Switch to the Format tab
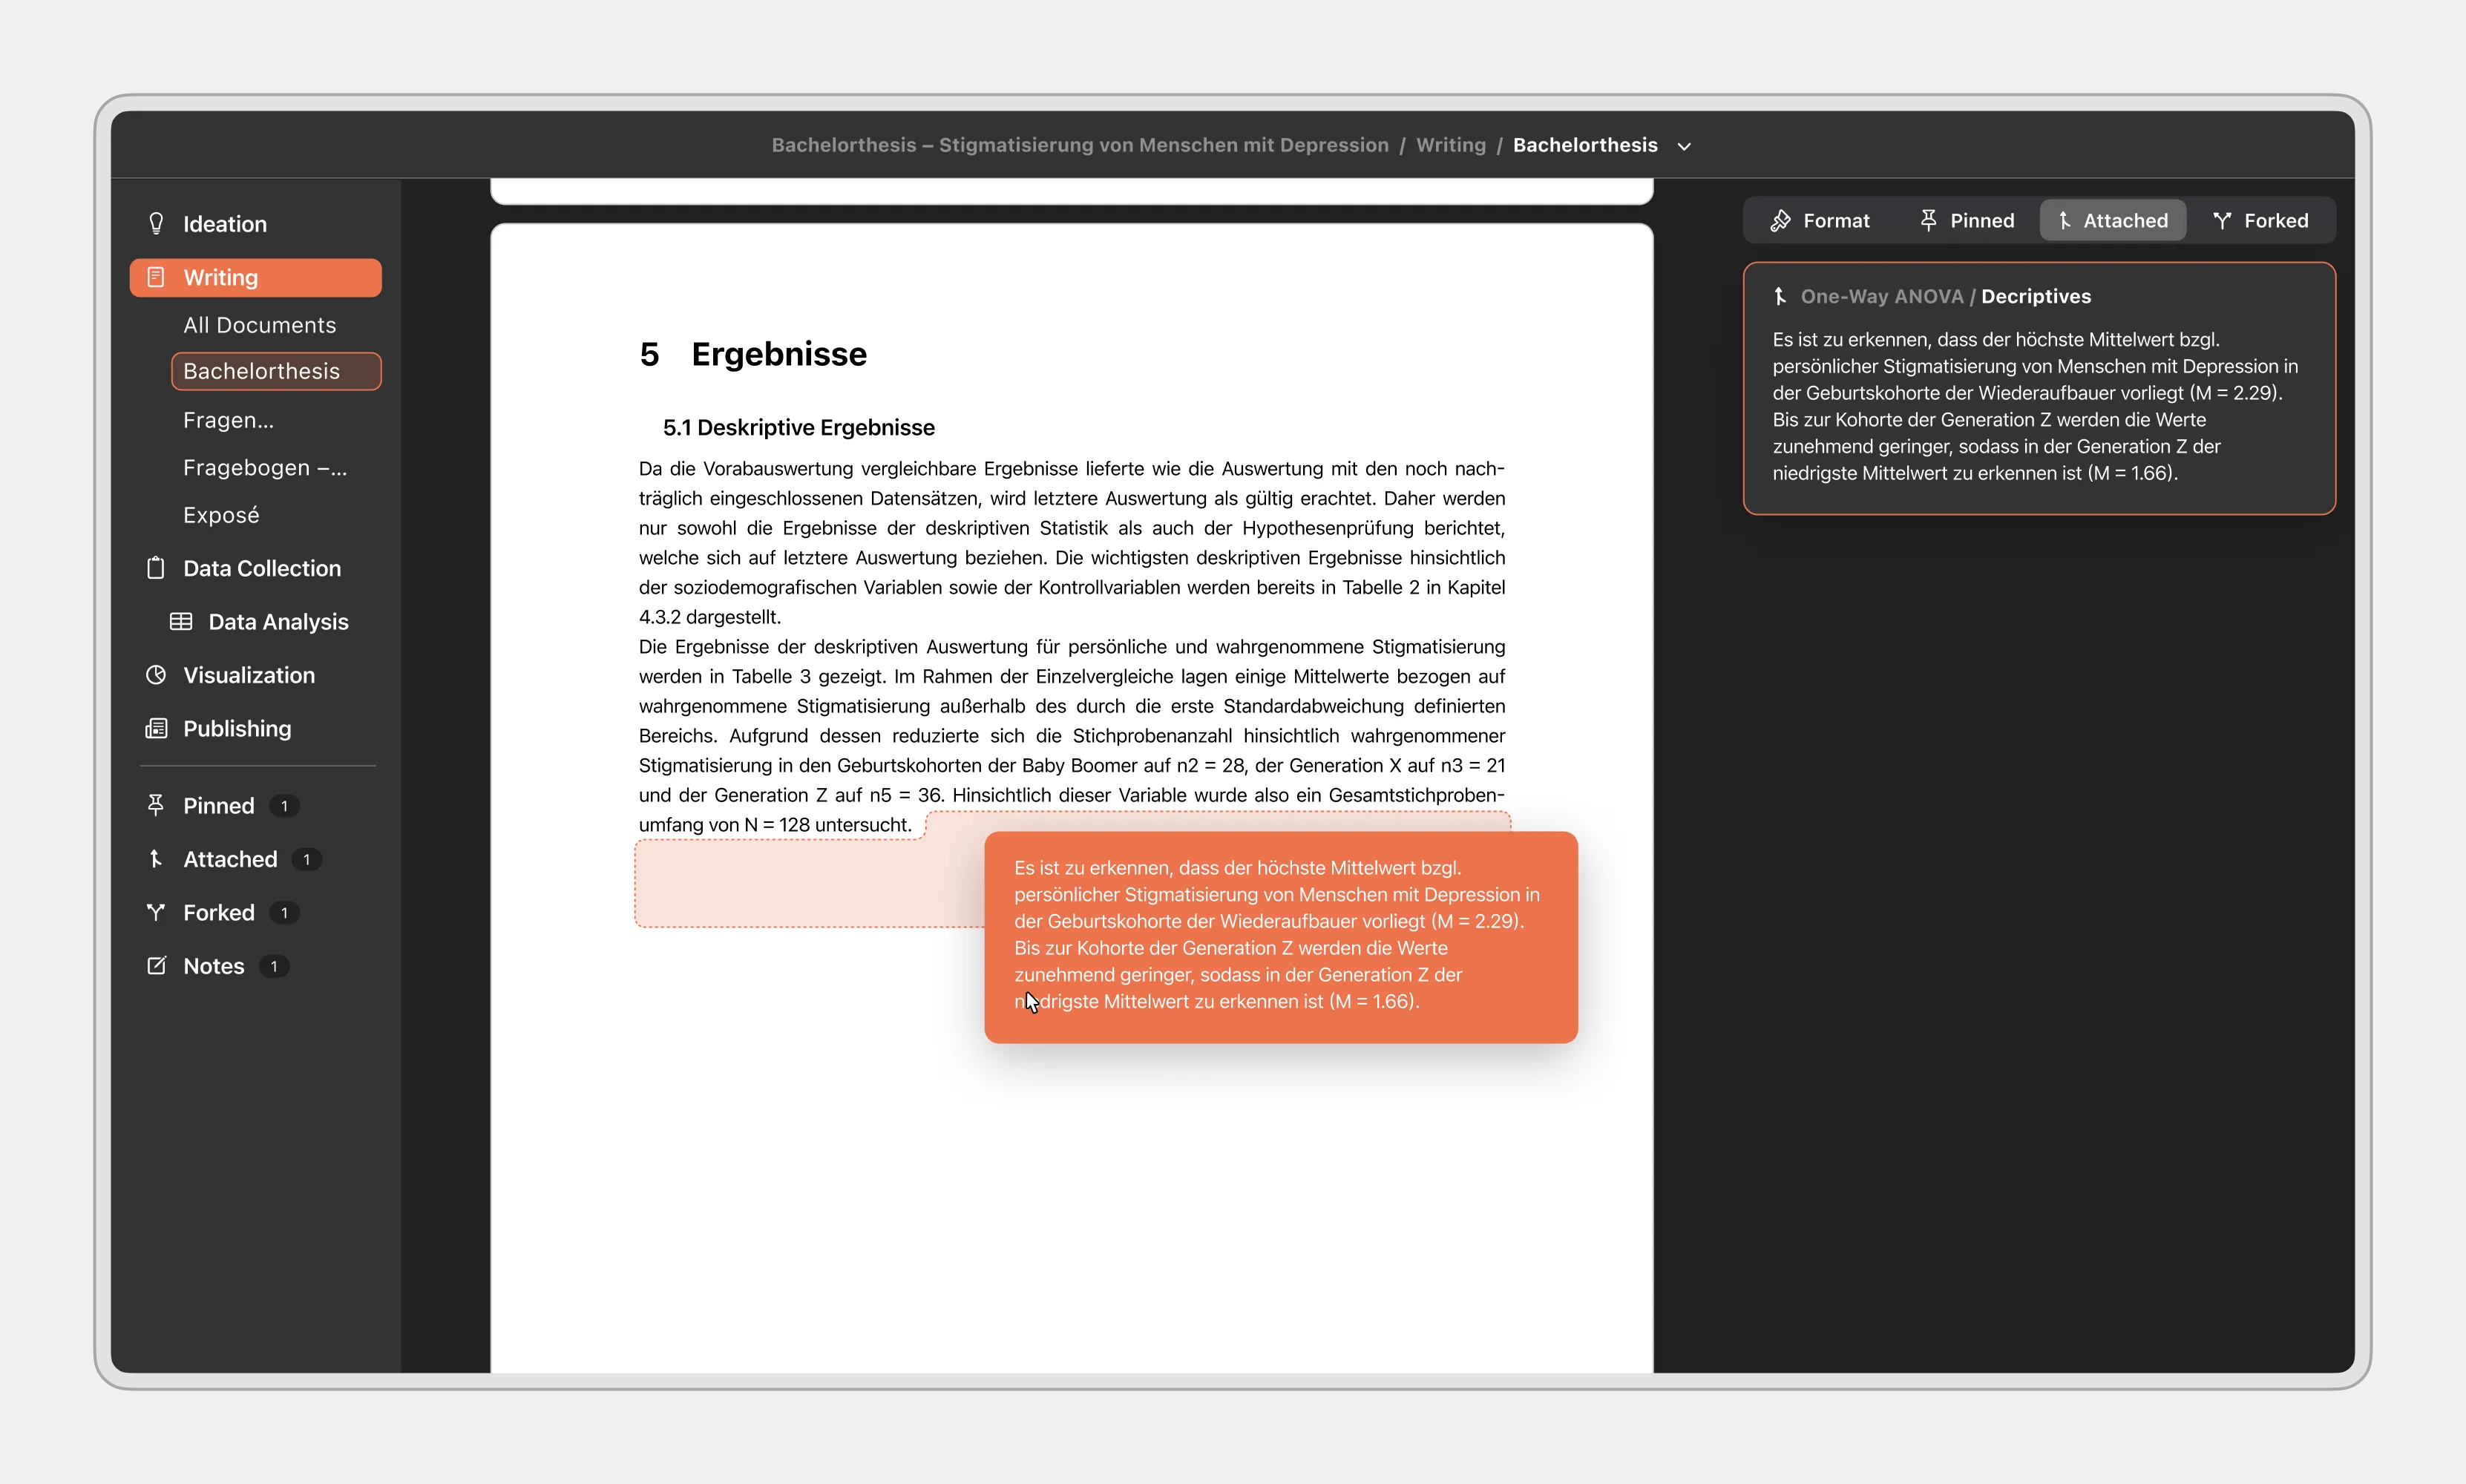This screenshot has width=2466, height=1484. point(1819,220)
